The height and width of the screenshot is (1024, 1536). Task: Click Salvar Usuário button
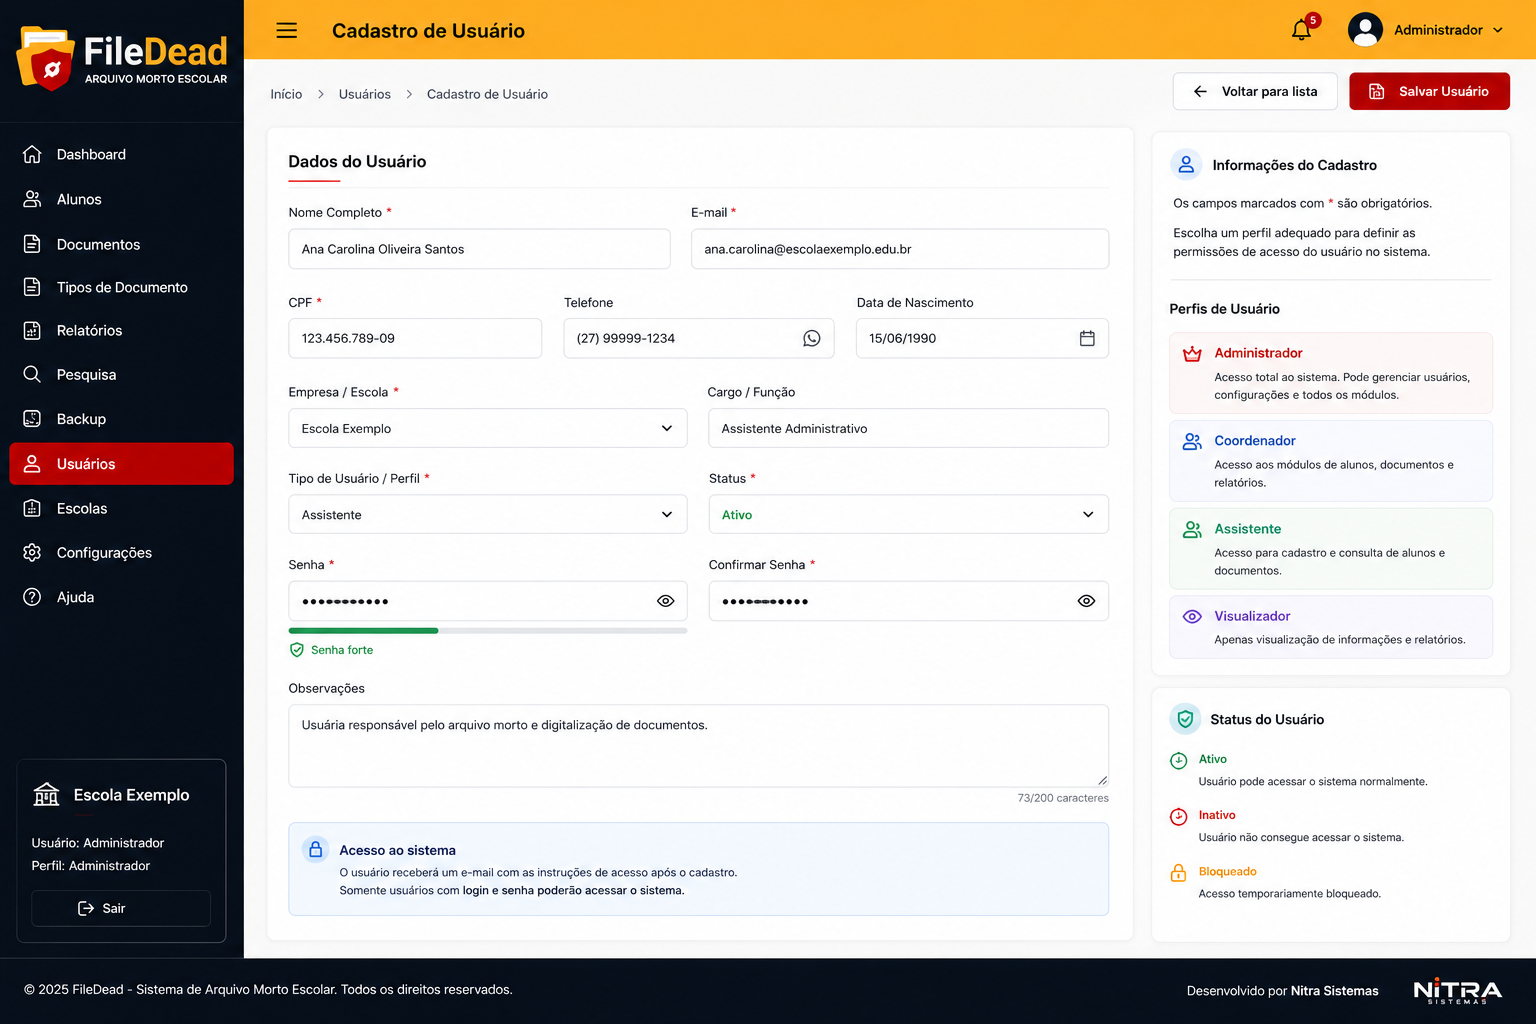click(1429, 91)
